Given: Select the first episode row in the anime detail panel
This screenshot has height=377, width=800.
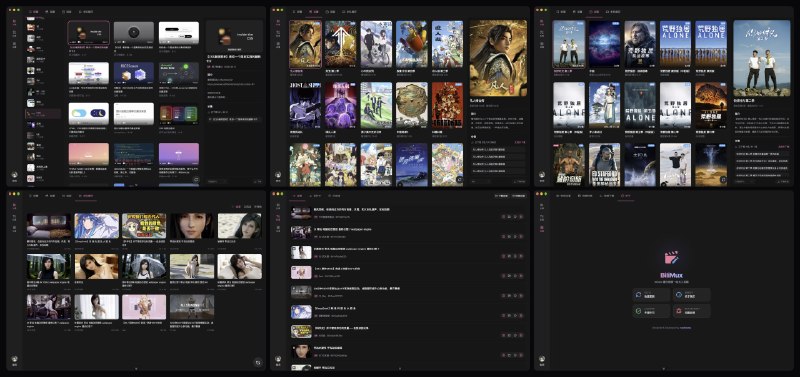Looking at the screenshot, I should click(498, 149).
